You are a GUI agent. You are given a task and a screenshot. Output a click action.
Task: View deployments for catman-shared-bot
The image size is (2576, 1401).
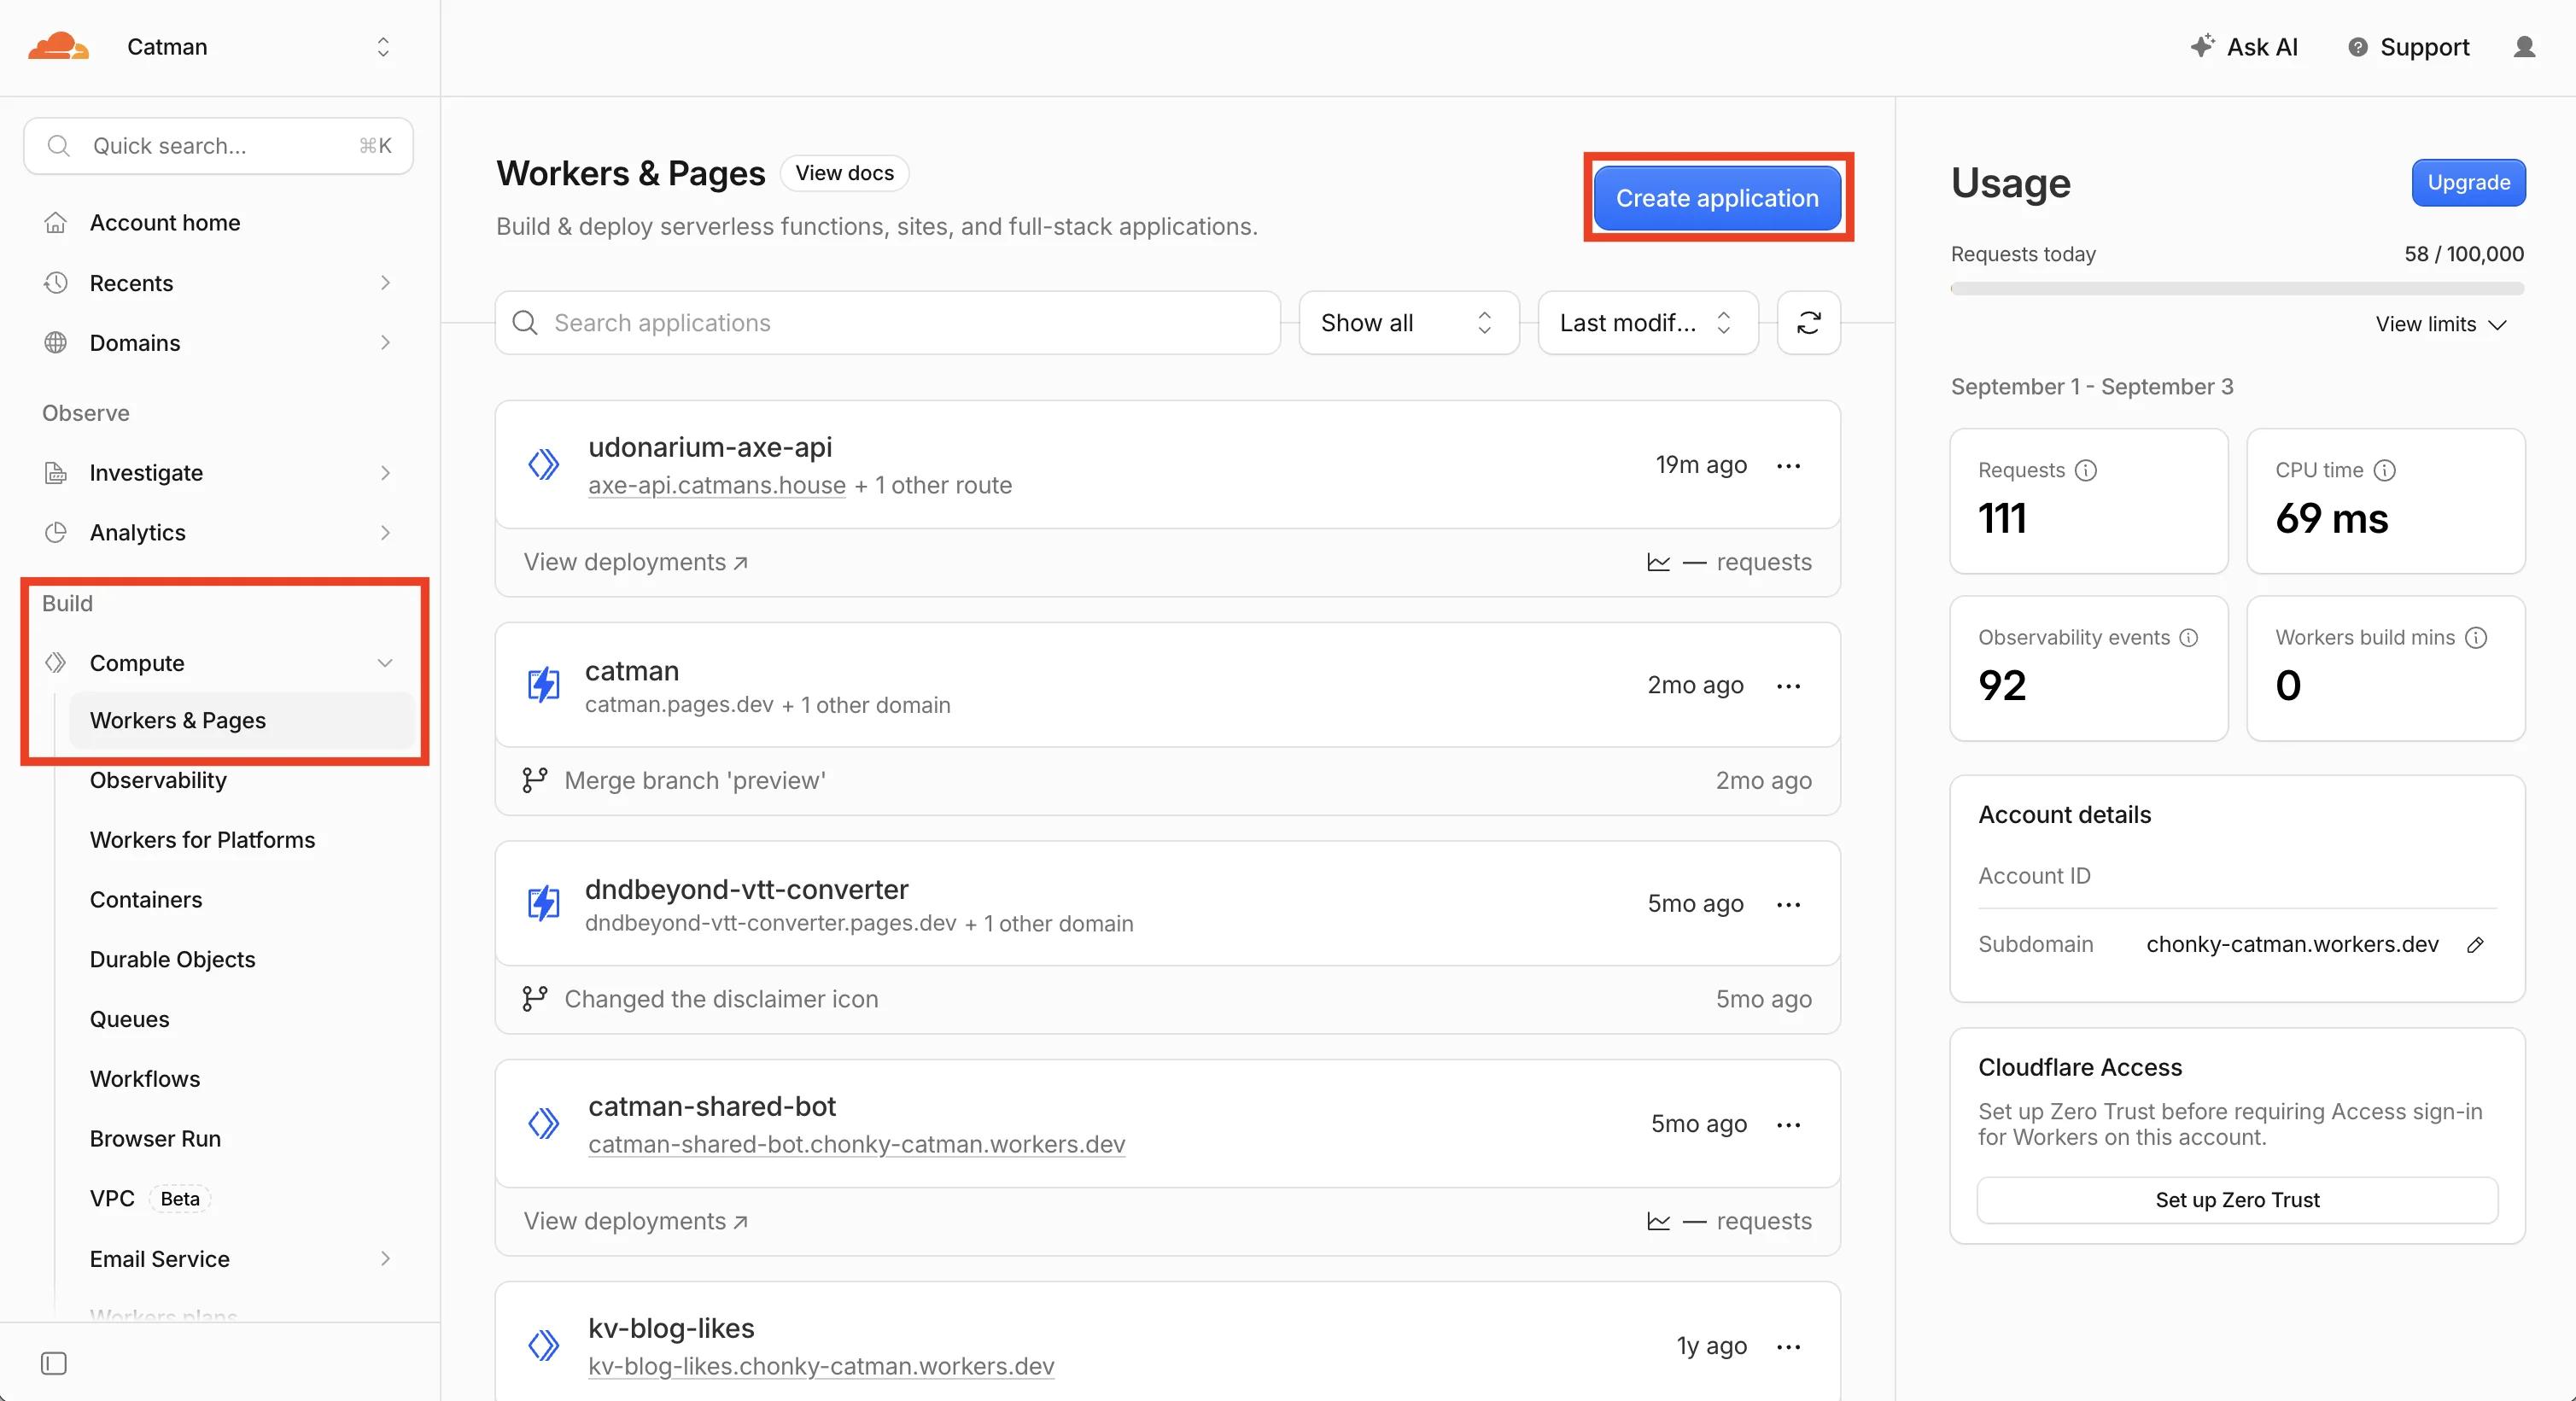(x=636, y=1221)
